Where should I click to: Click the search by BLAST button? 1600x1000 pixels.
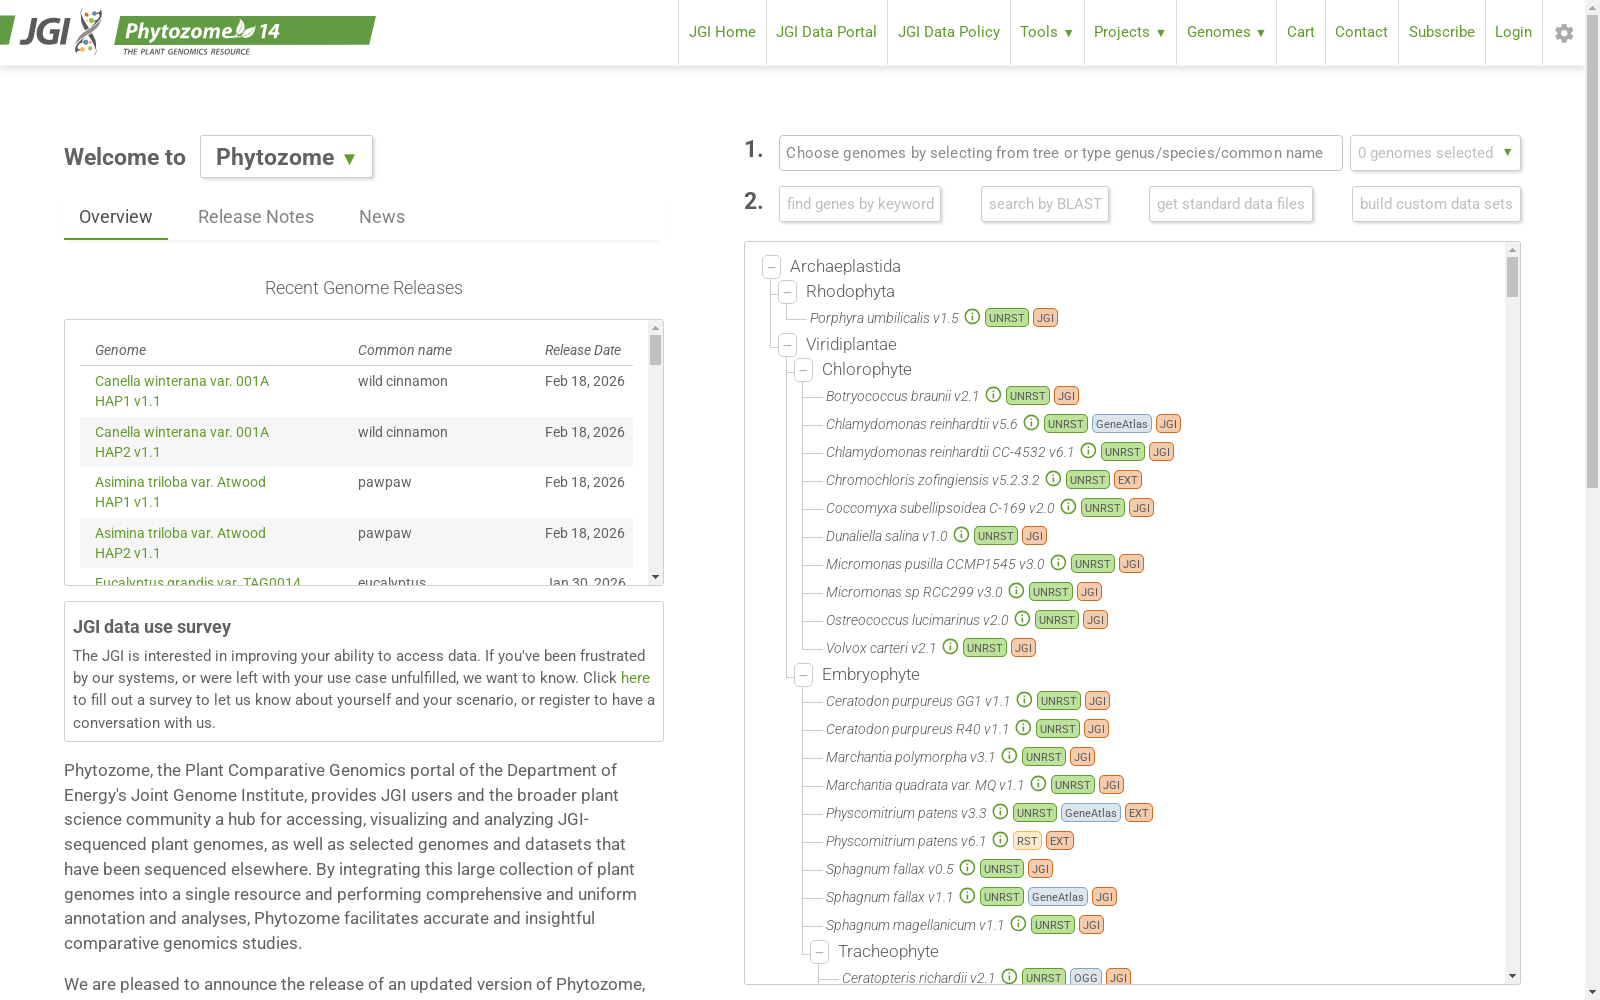click(x=1045, y=204)
